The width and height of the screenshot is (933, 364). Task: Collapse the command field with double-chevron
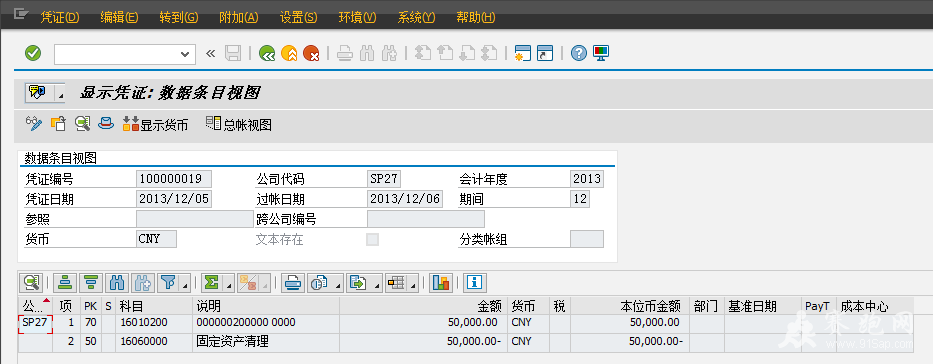210,54
